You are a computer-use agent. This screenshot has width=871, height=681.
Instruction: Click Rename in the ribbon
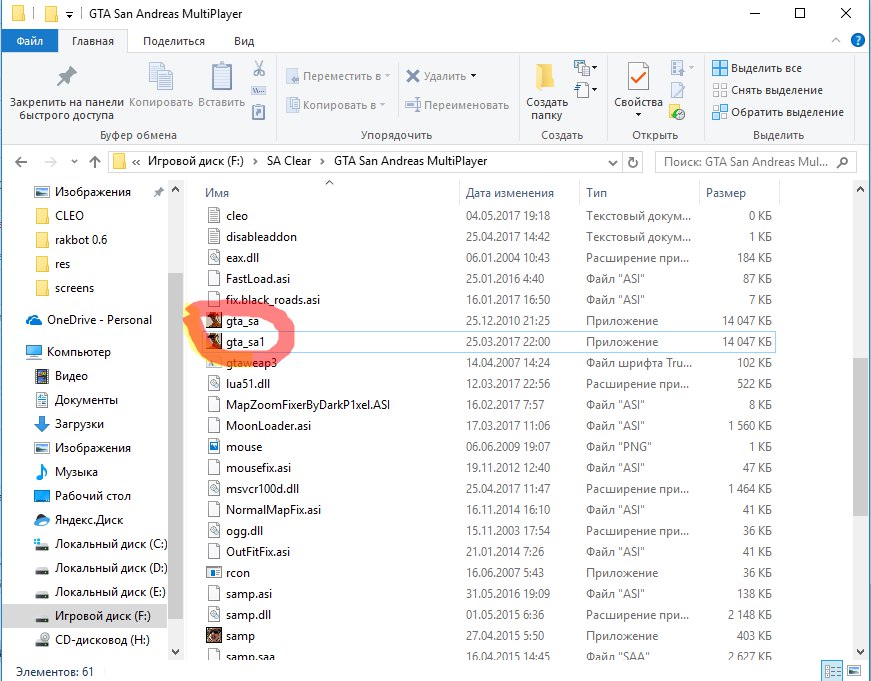point(457,105)
